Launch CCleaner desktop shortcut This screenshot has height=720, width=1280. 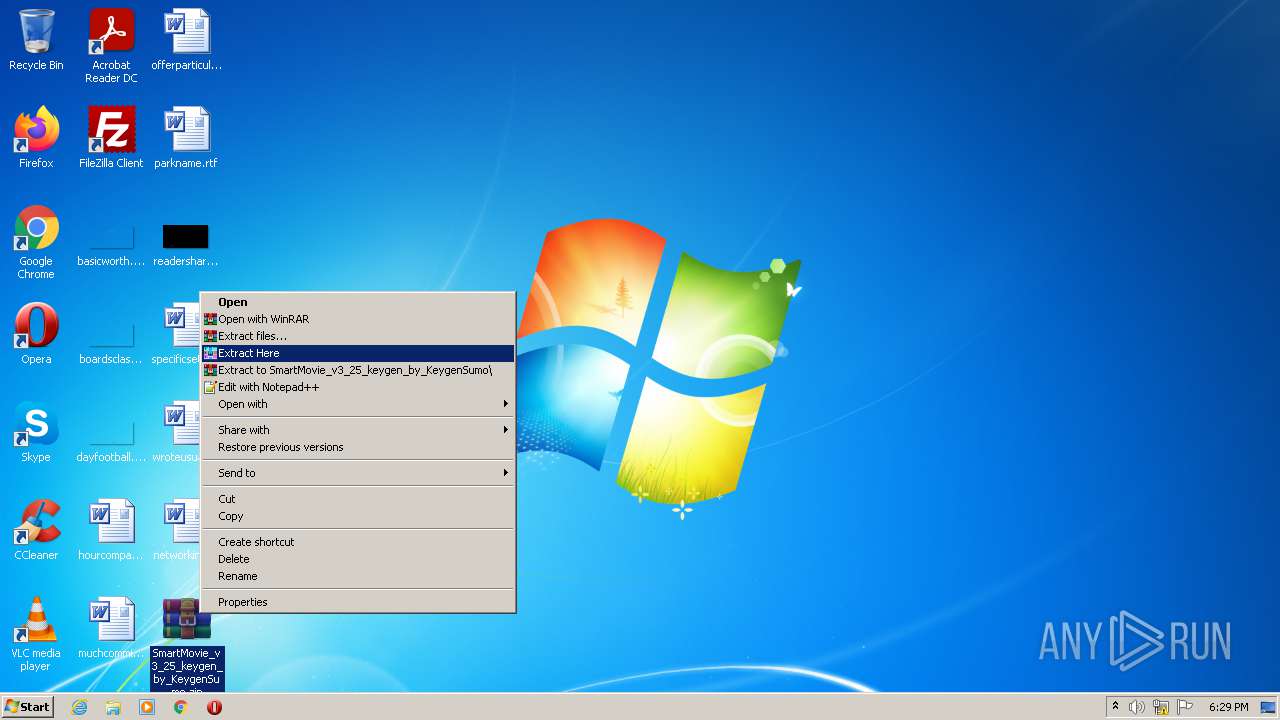[x=36, y=530]
